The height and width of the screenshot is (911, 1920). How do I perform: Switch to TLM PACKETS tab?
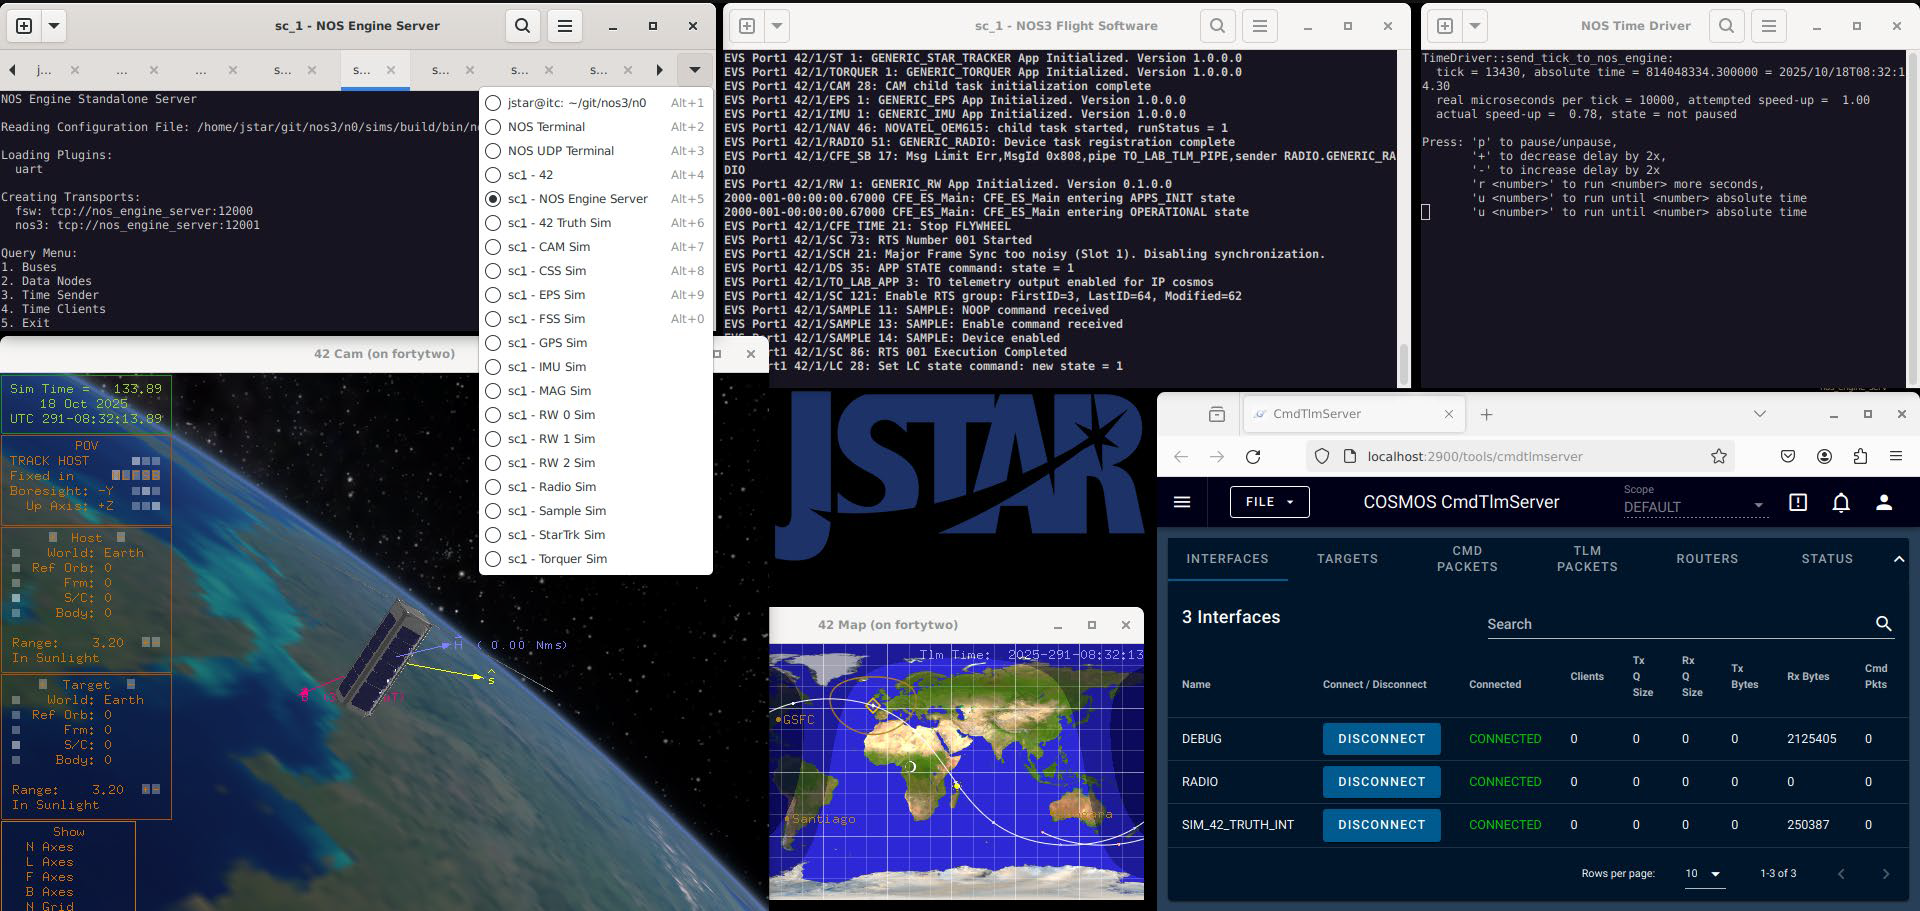click(1587, 559)
